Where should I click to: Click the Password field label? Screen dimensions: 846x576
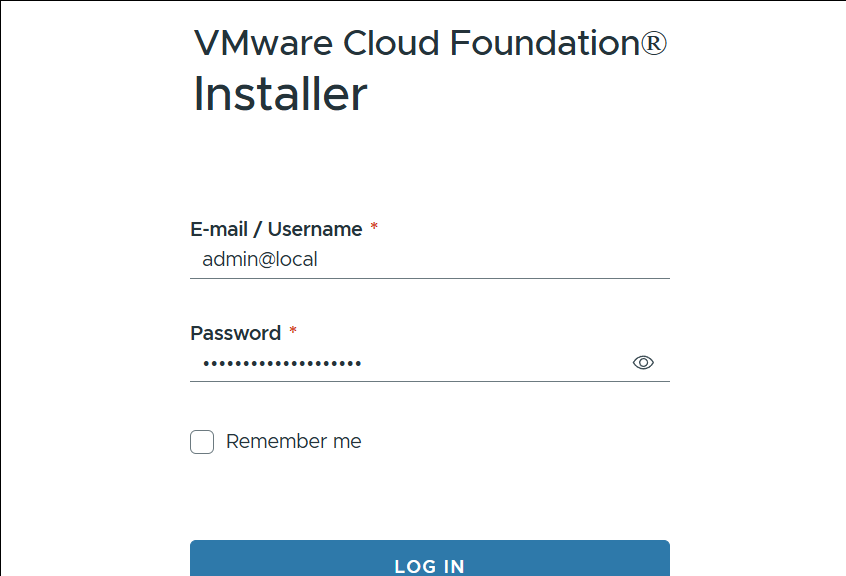pyautogui.click(x=235, y=333)
